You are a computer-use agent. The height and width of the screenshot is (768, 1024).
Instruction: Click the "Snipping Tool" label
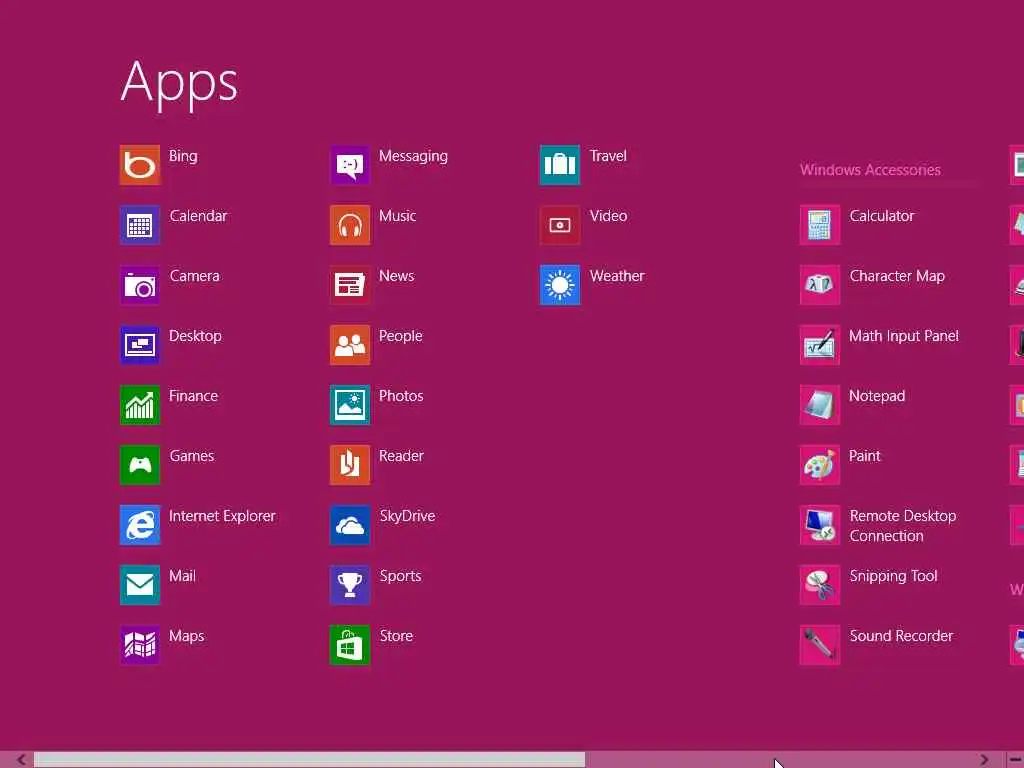tap(893, 576)
